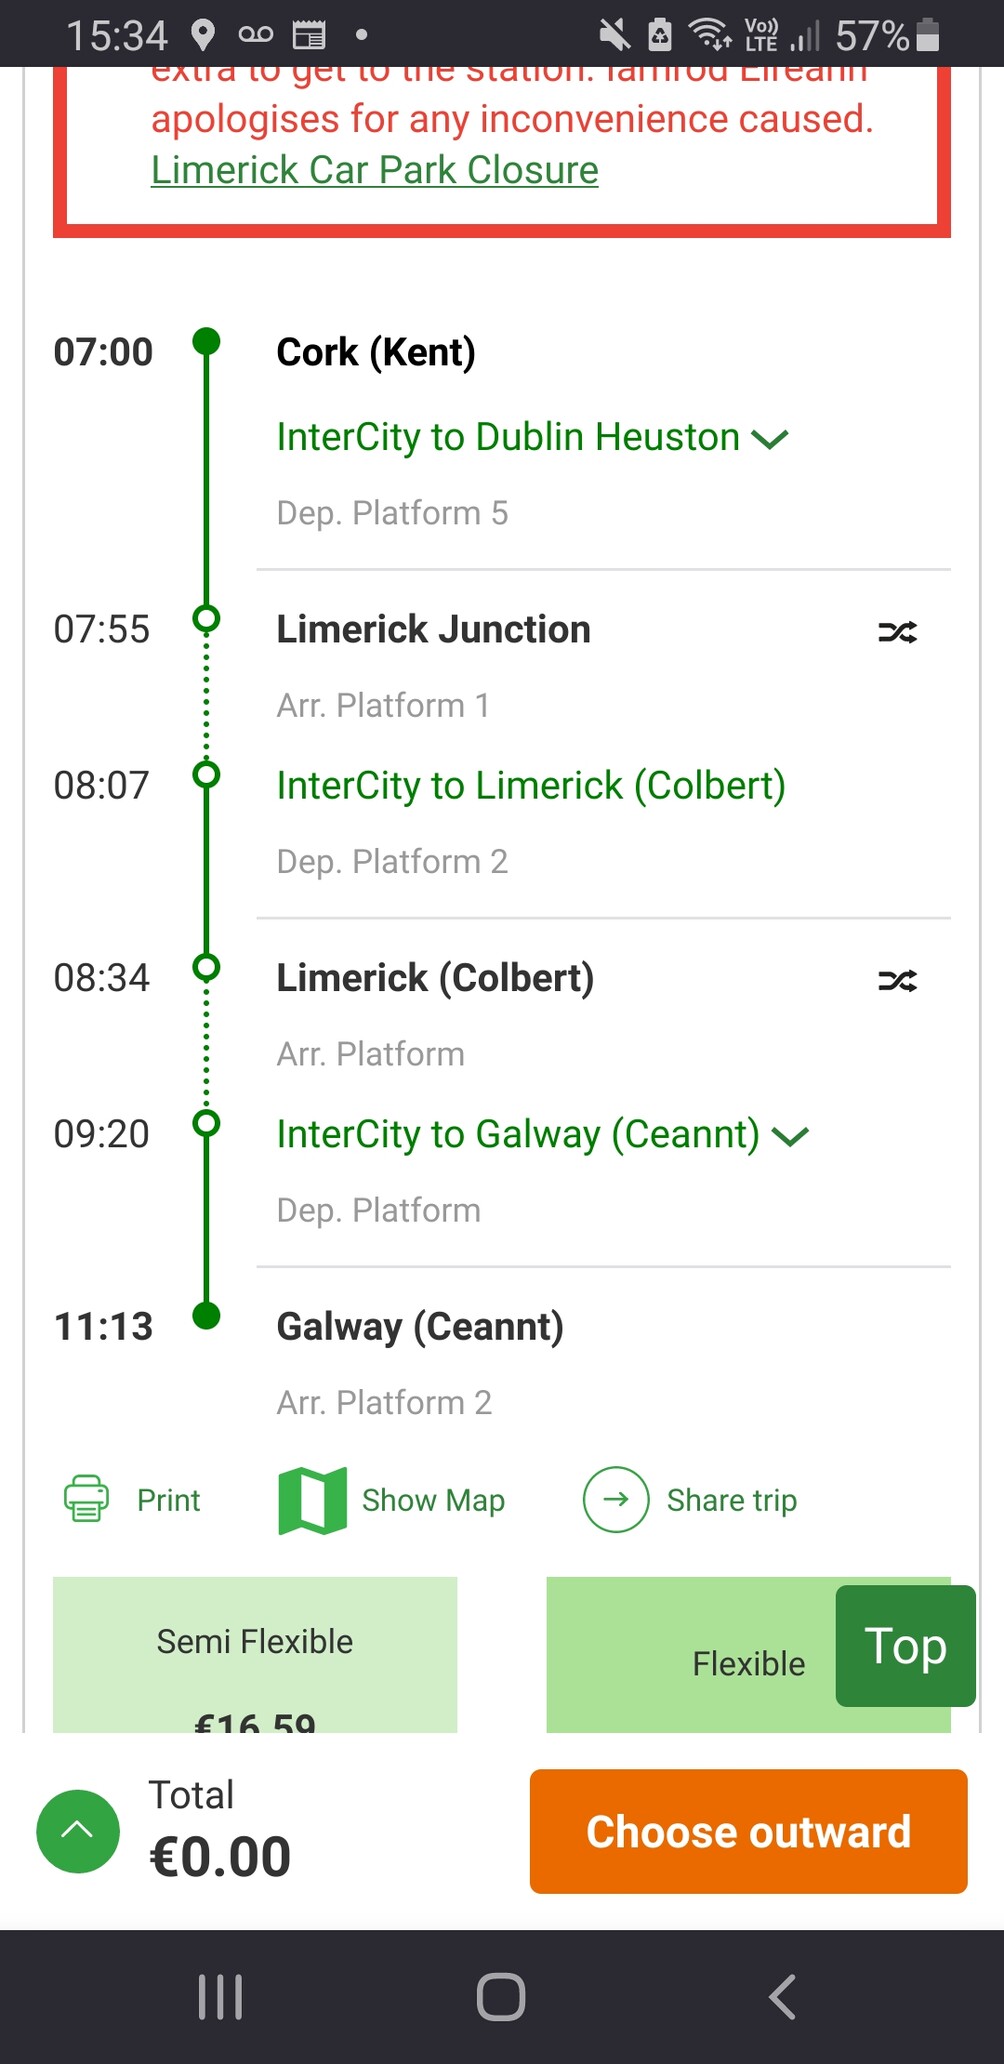Expand InterCity to Galway (Ceannt) stops
Image resolution: width=1004 pixels, height=2064 pixels.
click(790, 1136)
